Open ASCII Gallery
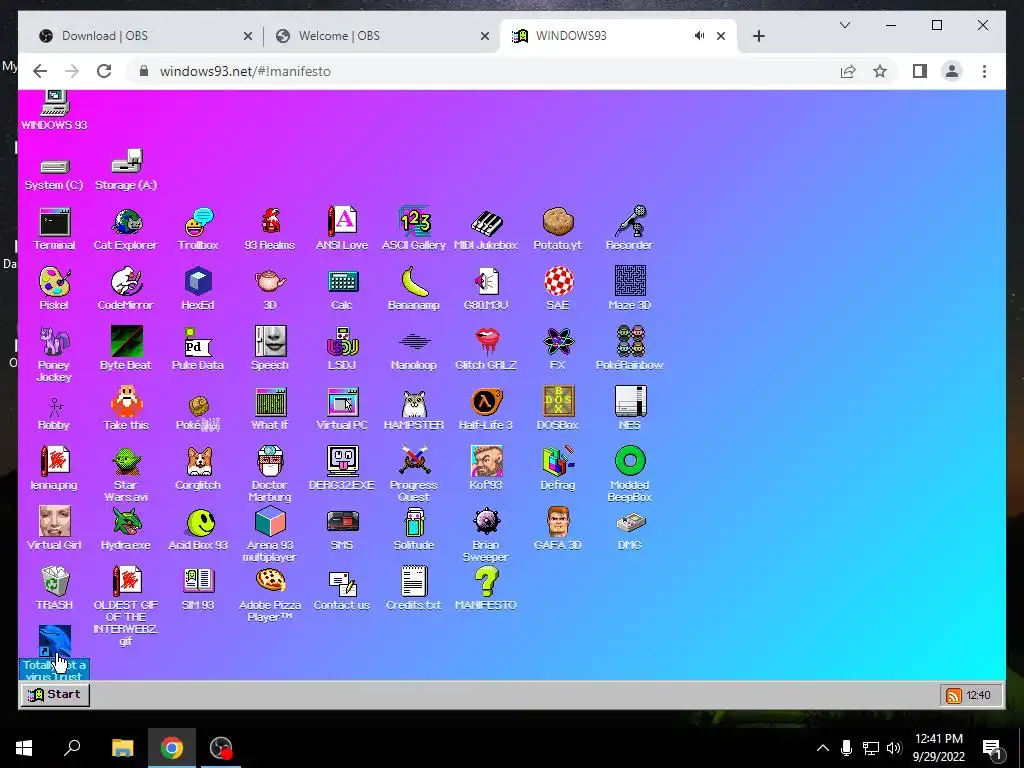Image resolution: width=1024 pixels, height=768 pixels. (x=413, y=229)
